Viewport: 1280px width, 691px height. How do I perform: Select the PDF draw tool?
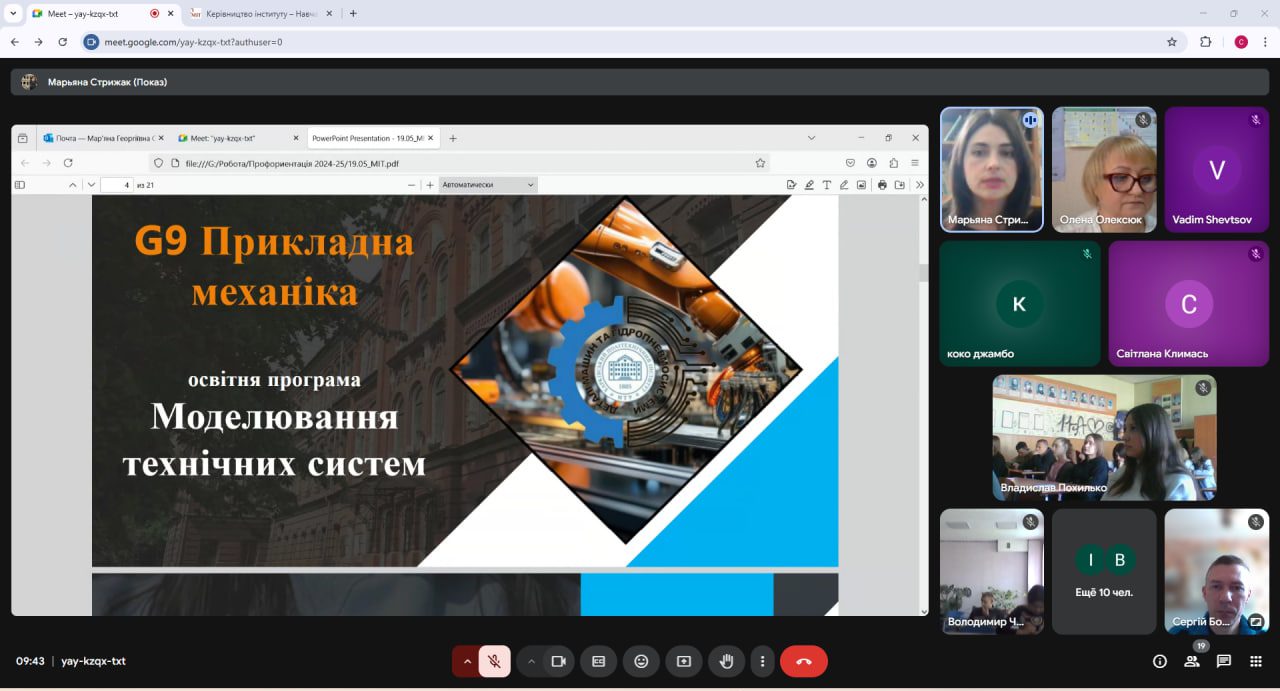click(844, 185)
